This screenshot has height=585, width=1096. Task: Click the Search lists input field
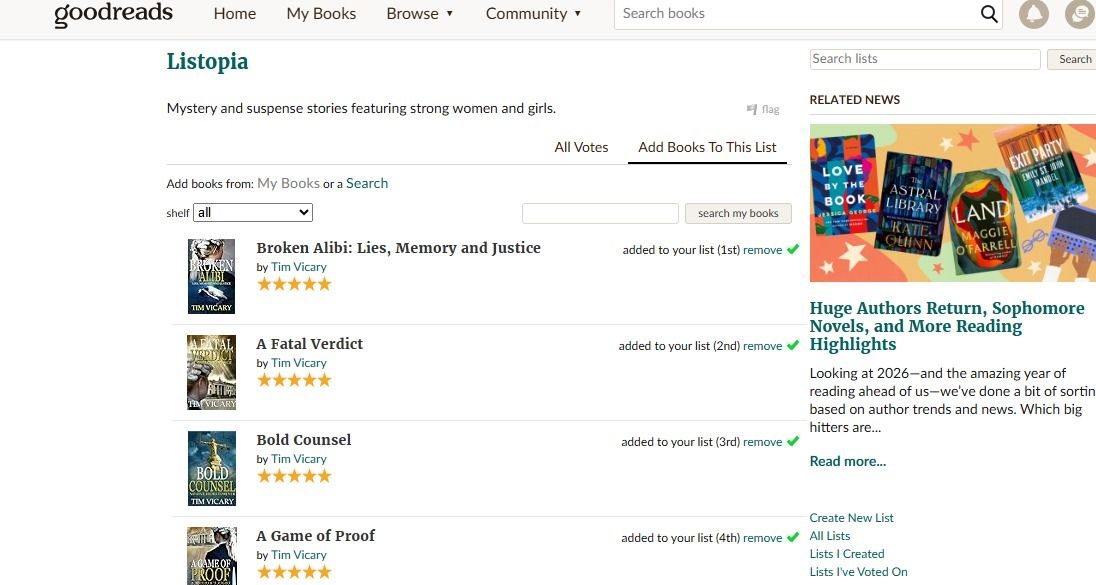click(924, 59)
